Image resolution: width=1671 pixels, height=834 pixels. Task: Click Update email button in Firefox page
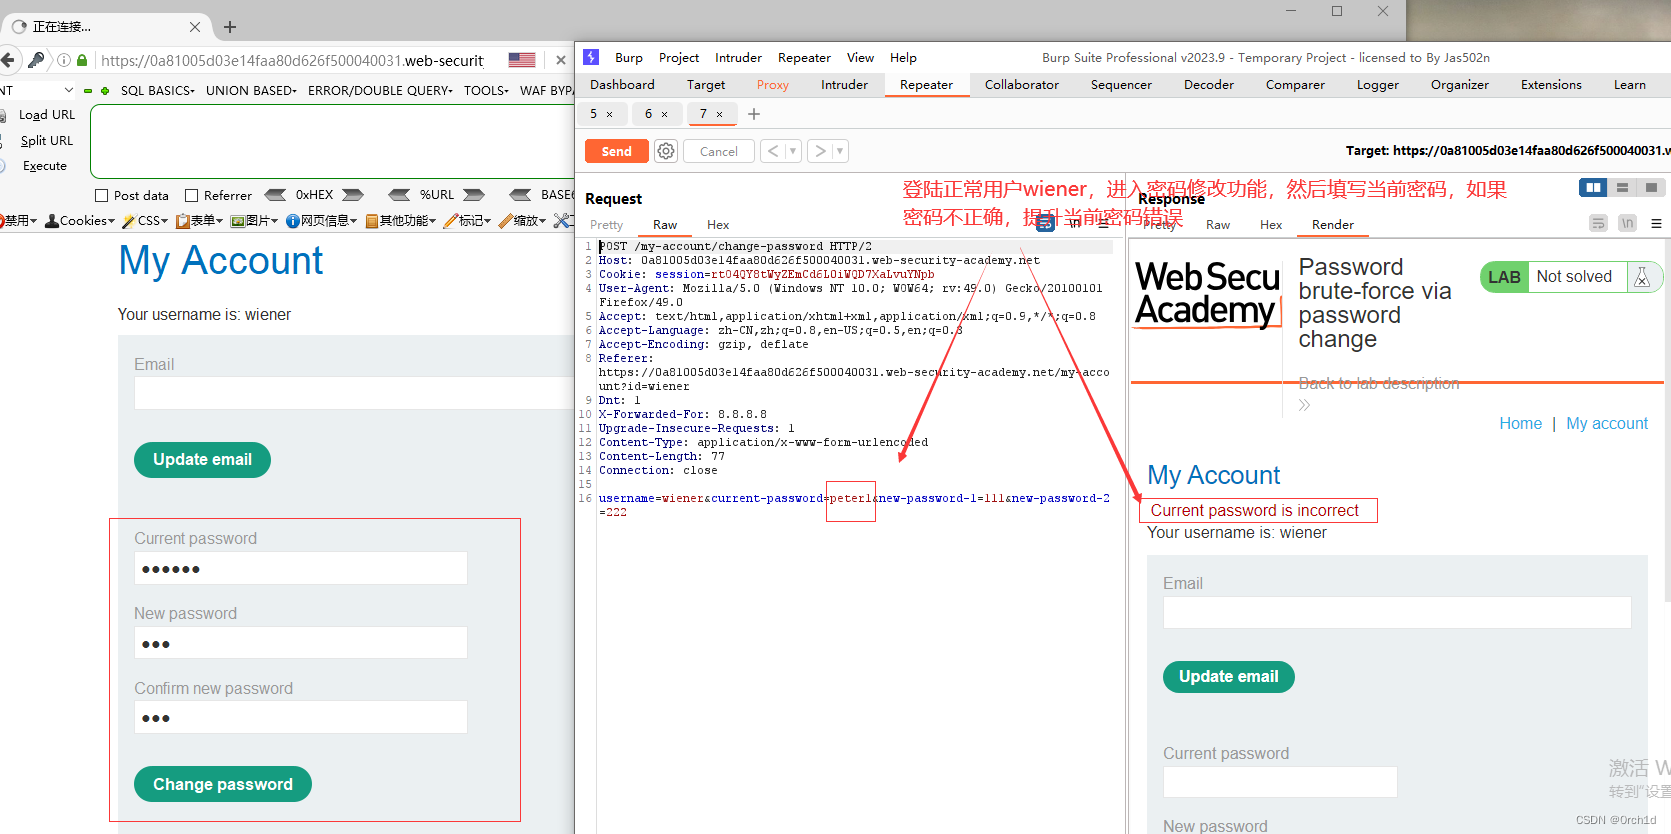[x=202, y=459]
